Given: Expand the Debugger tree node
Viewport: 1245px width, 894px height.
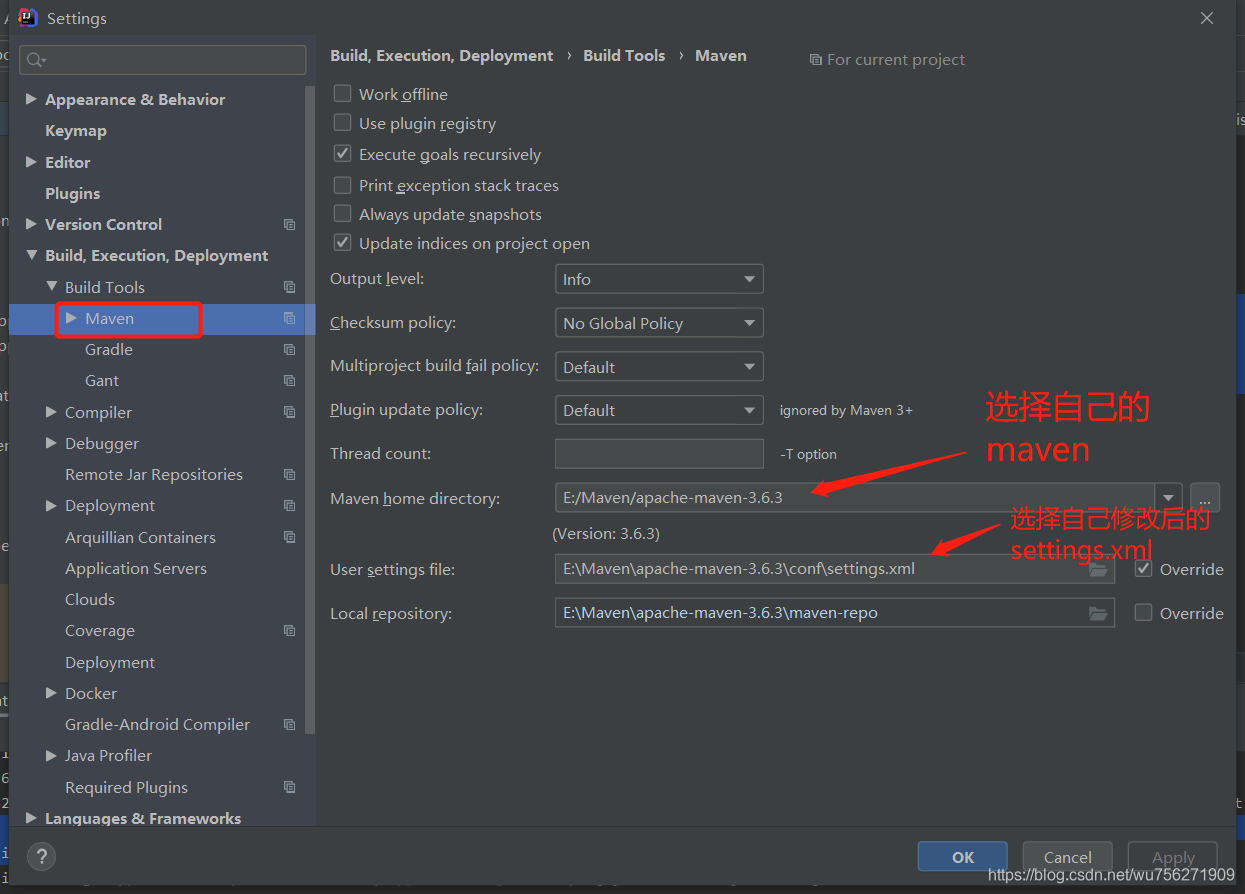Looking at the screenshot, I should [51, 443].
